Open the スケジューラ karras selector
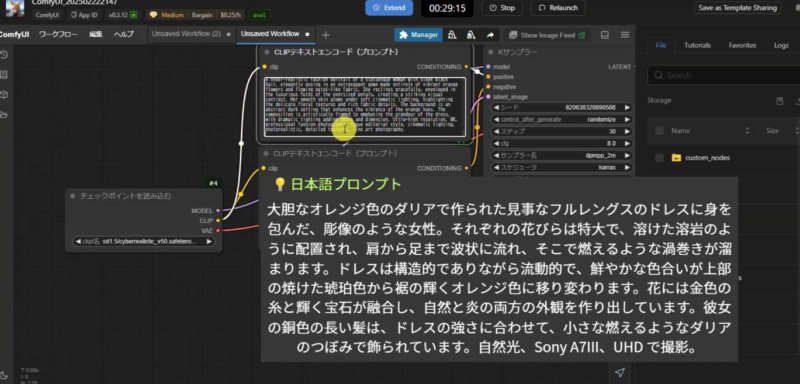The image size is (800, 384). tap(562, 167)
